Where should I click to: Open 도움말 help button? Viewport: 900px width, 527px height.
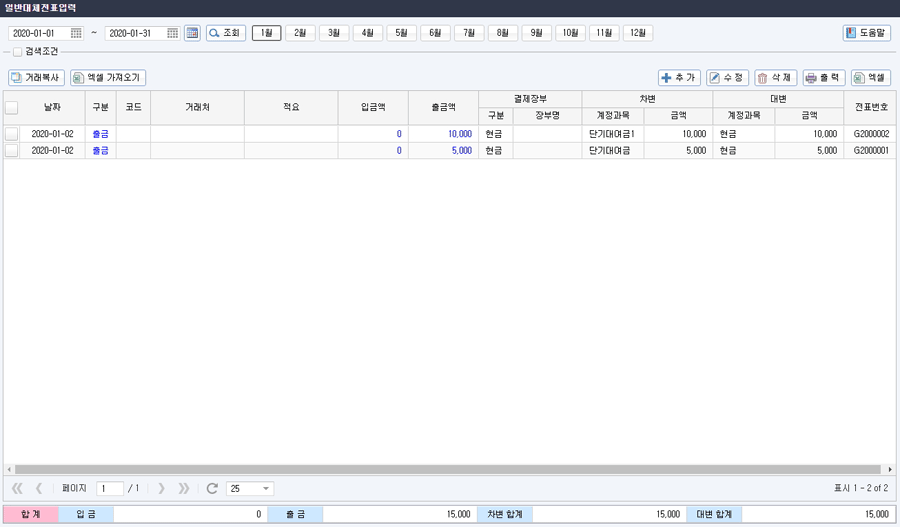tap(867, 33)
